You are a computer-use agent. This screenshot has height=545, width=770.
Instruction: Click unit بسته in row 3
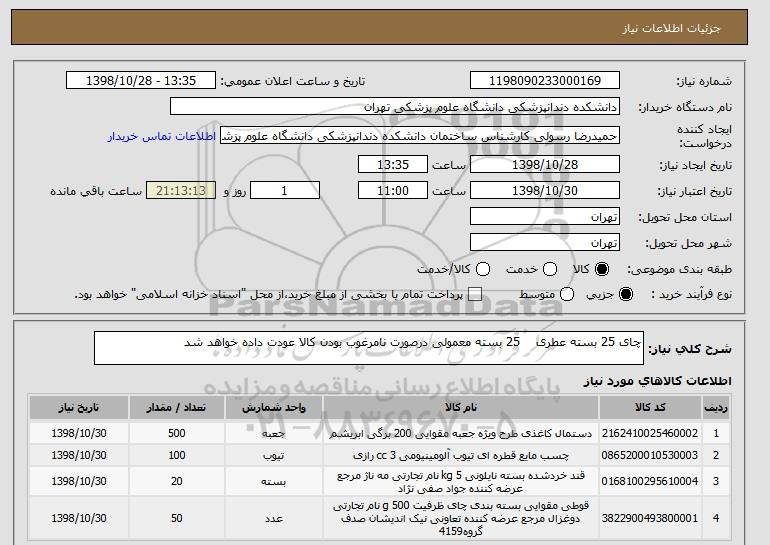(274, 482)
